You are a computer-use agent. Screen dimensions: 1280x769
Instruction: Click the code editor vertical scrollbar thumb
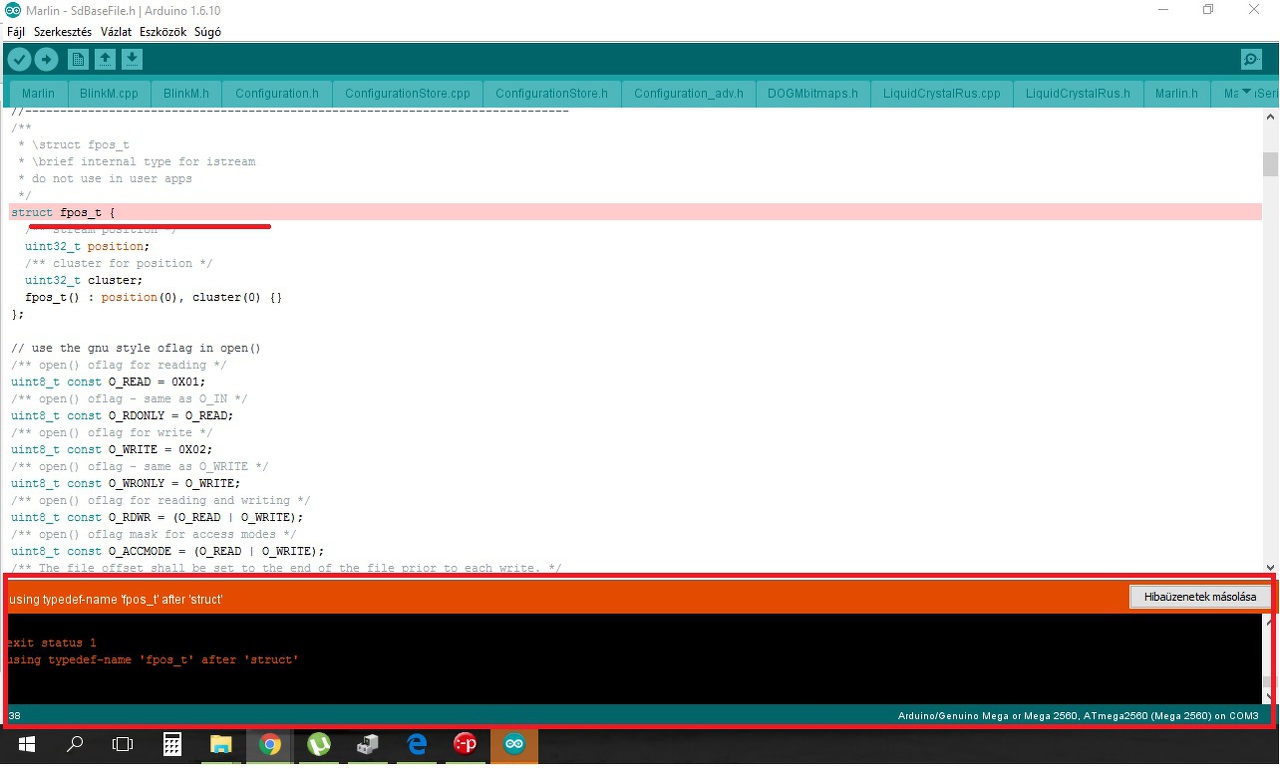click(x=1270, y=163)
